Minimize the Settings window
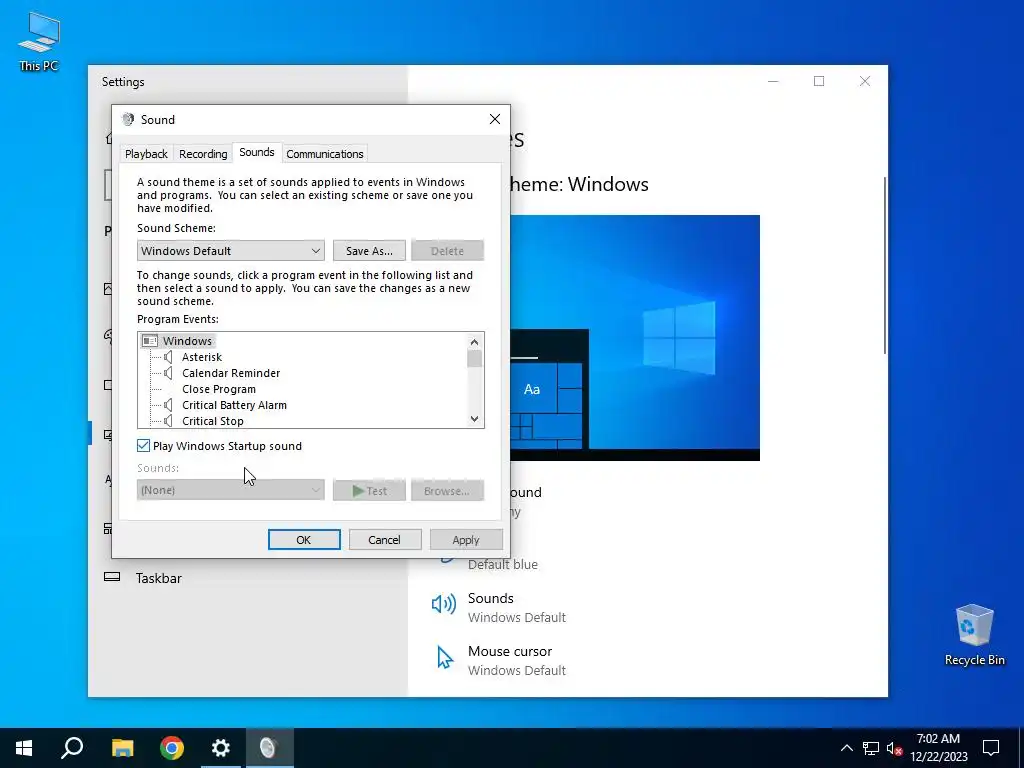 [773, 81]
